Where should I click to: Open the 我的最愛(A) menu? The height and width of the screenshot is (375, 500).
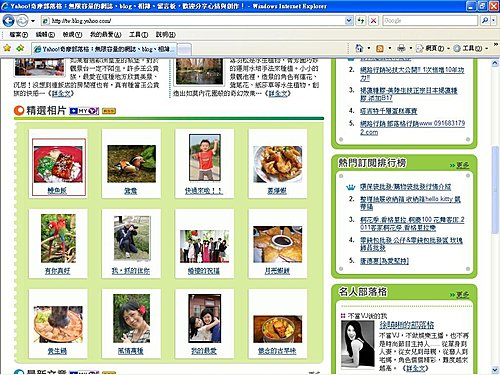106,34
